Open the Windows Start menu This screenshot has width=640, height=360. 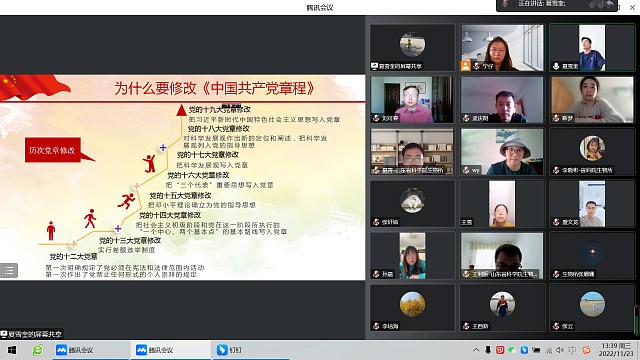click(x=12, y=350)
